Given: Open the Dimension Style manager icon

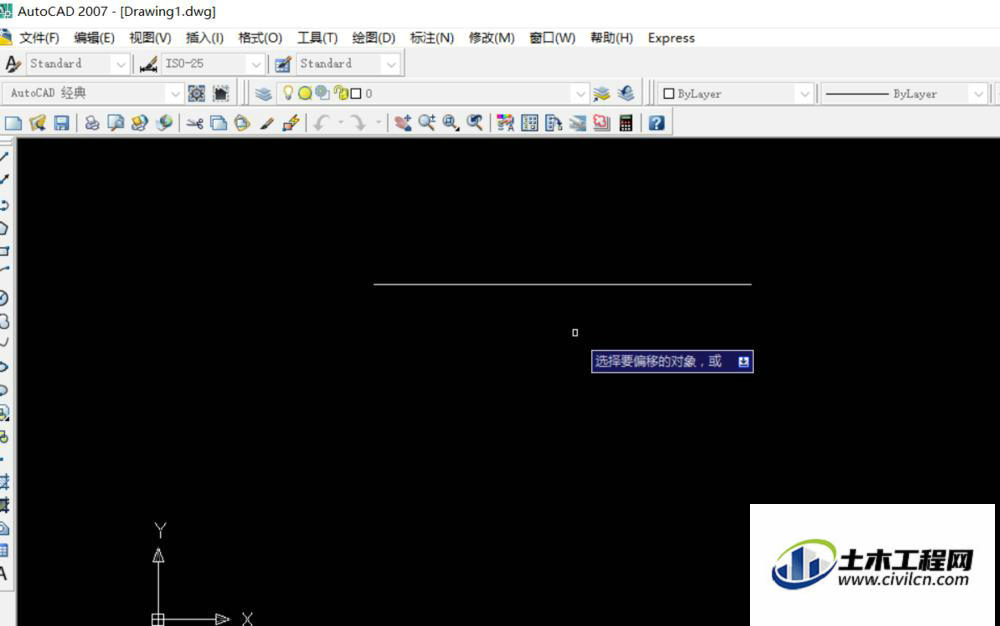Looking at the screenshot, I should point(149,64).
